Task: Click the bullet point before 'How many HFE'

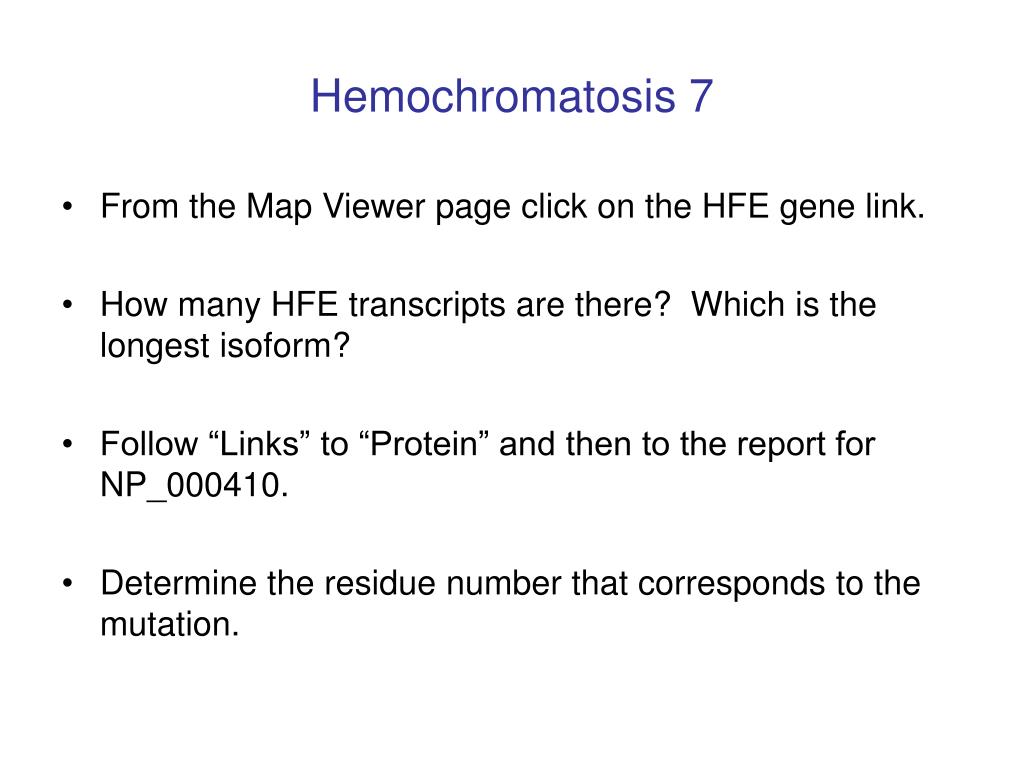Action: pyautogui.click(x=67, y=305)
